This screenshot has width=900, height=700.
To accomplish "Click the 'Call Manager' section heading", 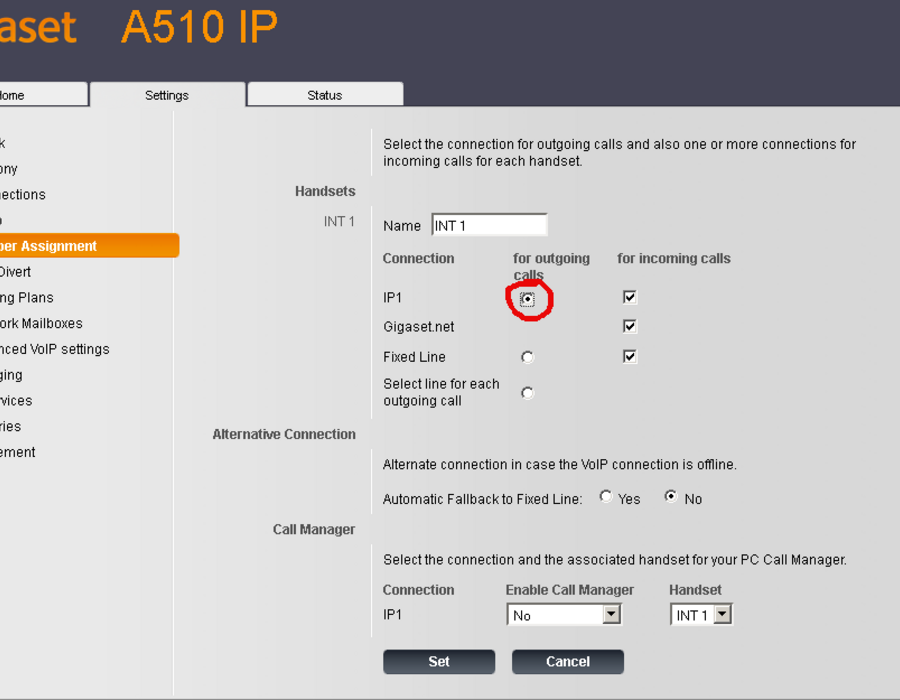I will [313, 530].
